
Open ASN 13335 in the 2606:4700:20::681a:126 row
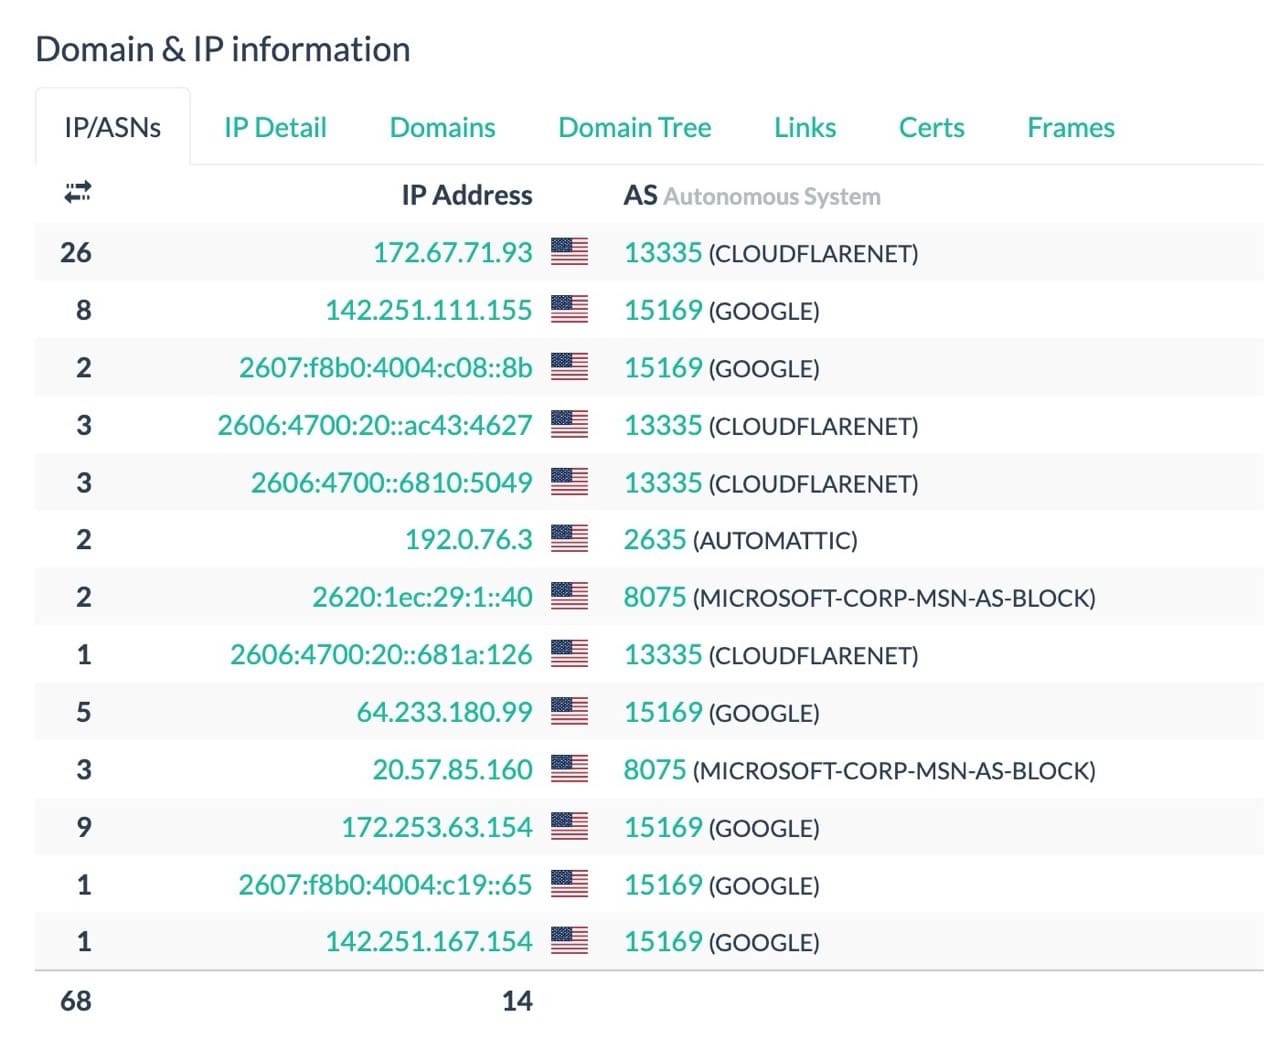click(x=663, y=655)
